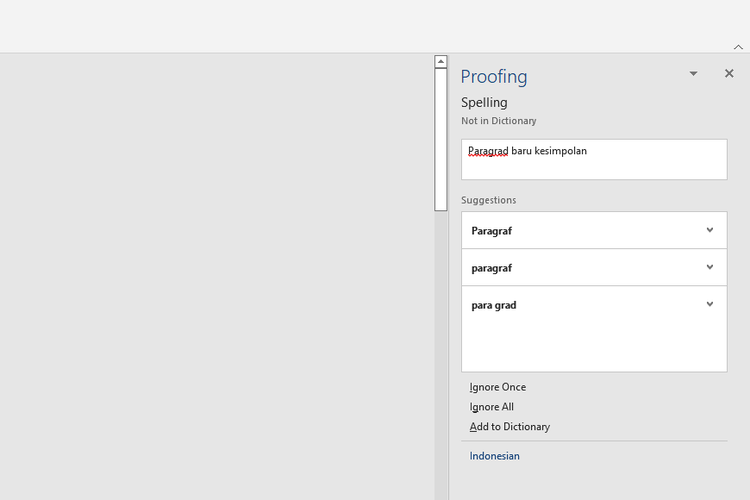Click the word kesimpolan in the sentence box
The width and height of the screenshot is (750, 500).
point(560,151)
